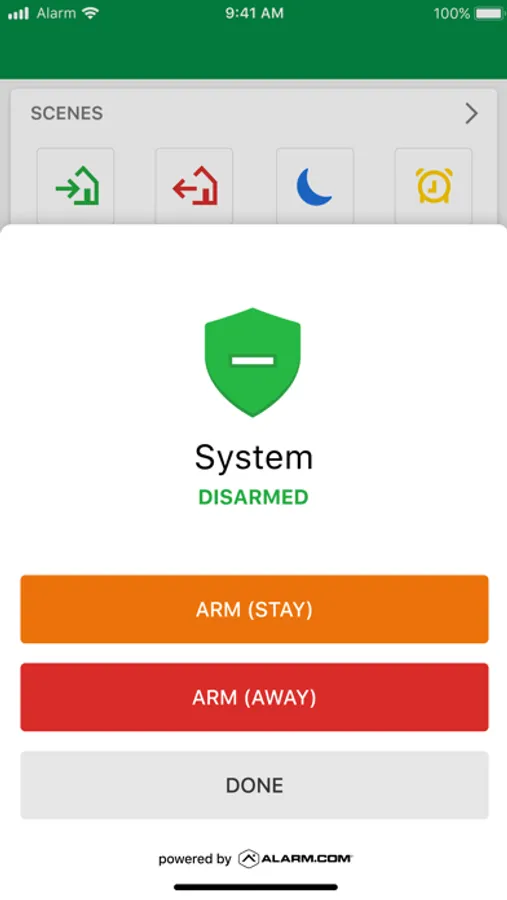Tap the battery icon in status bar
Screen dimensions: 507x900
point(490,13)
